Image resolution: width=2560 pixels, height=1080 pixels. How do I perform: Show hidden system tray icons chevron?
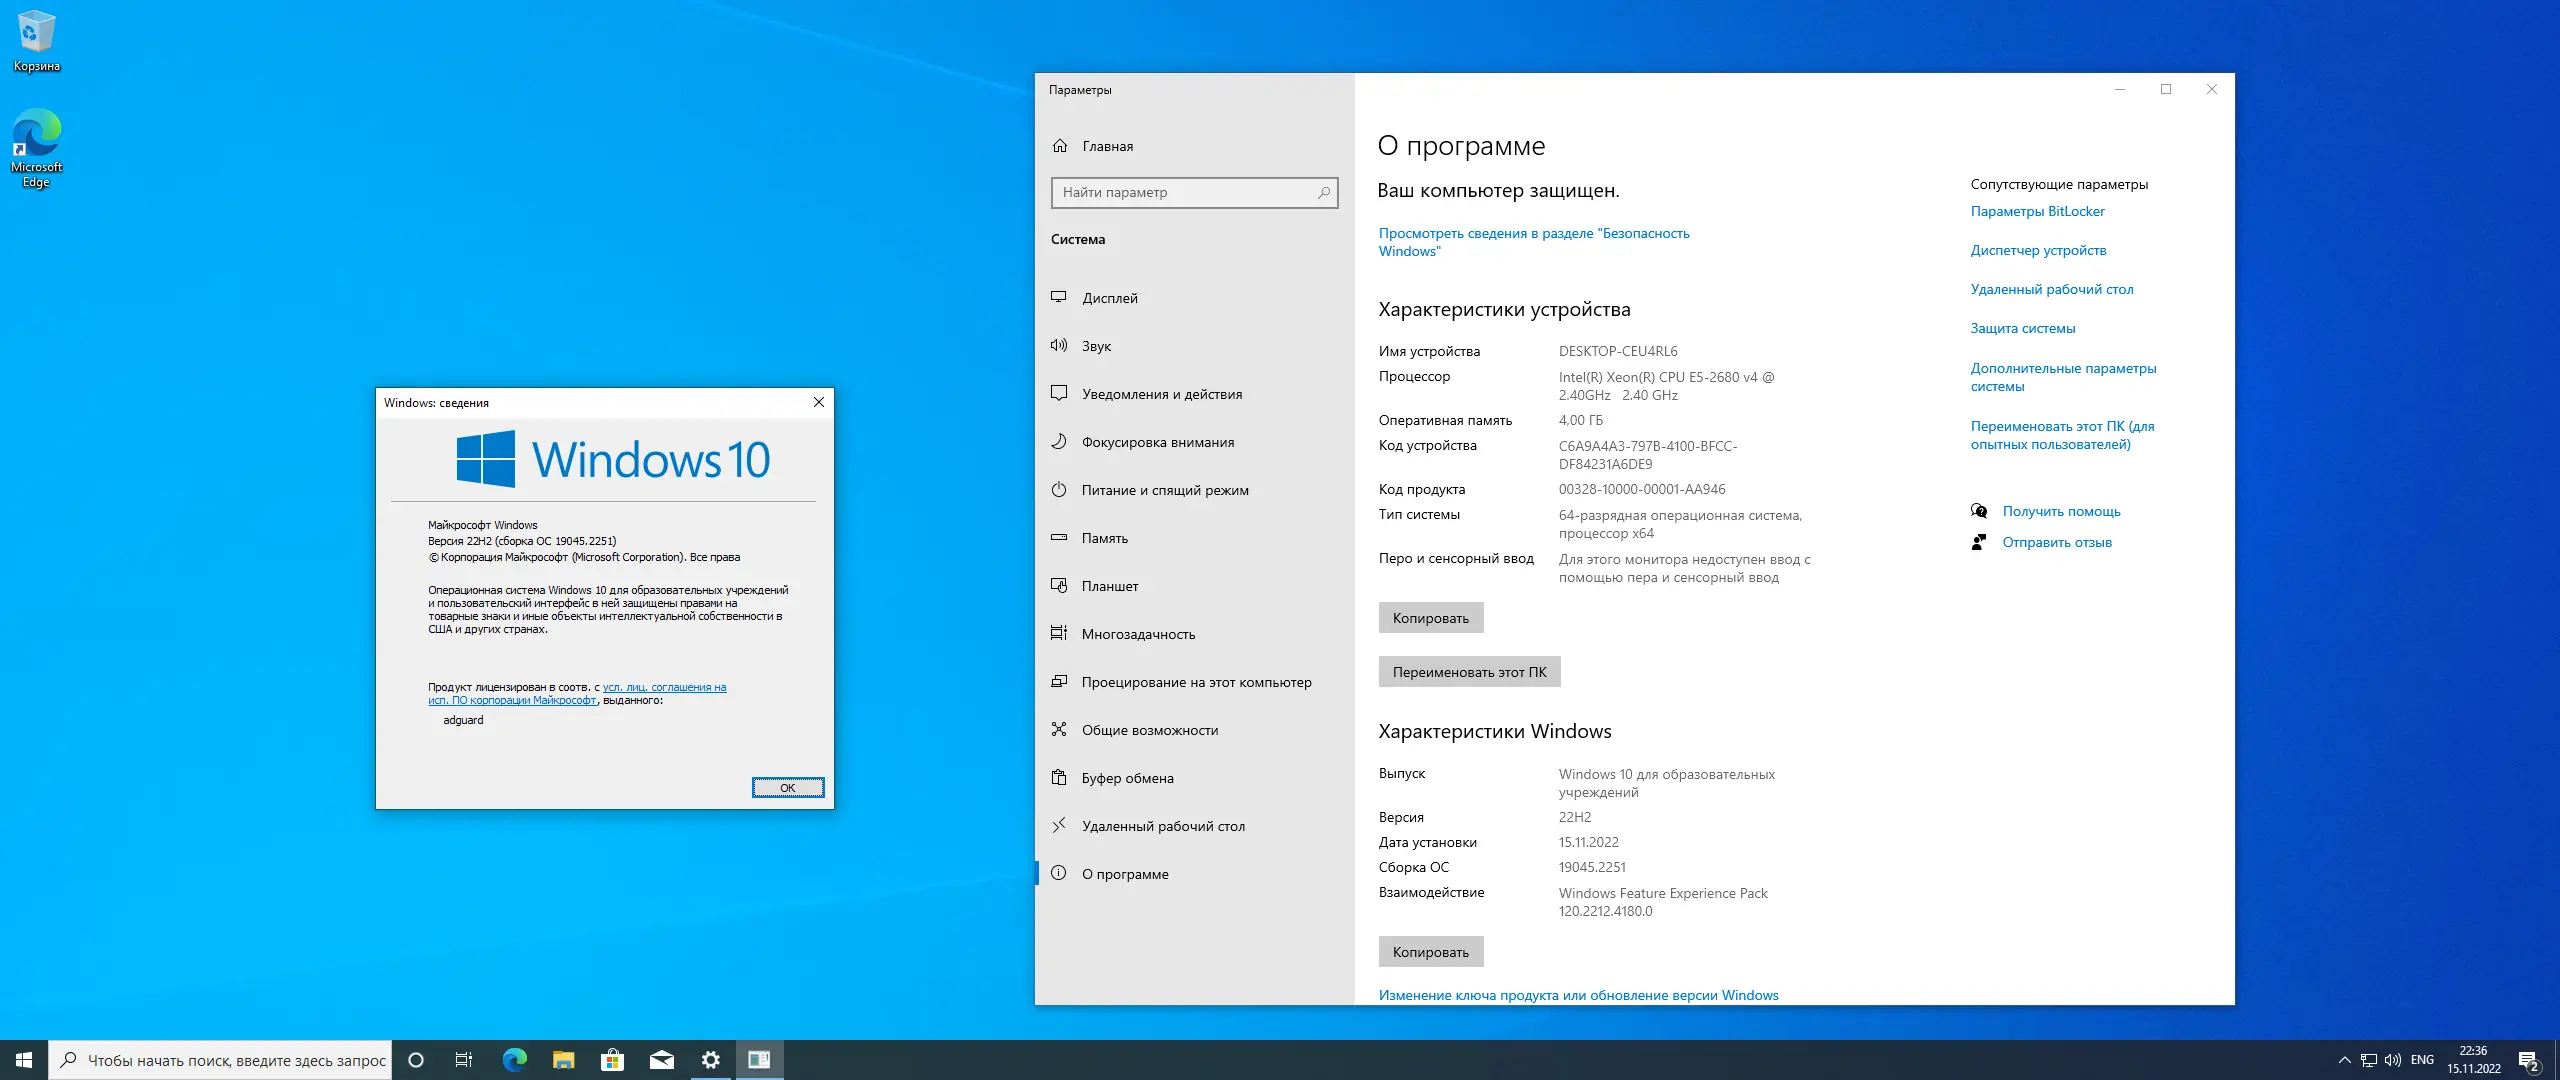point(2344,1060)
